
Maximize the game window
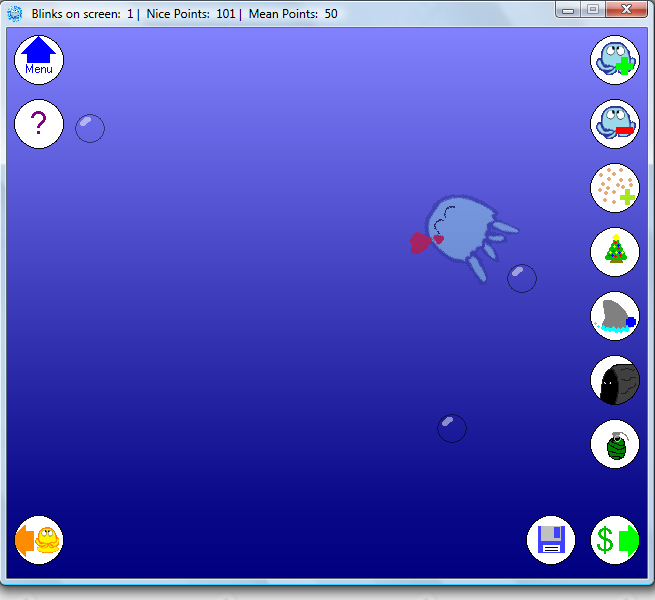(x=592, y=10)
